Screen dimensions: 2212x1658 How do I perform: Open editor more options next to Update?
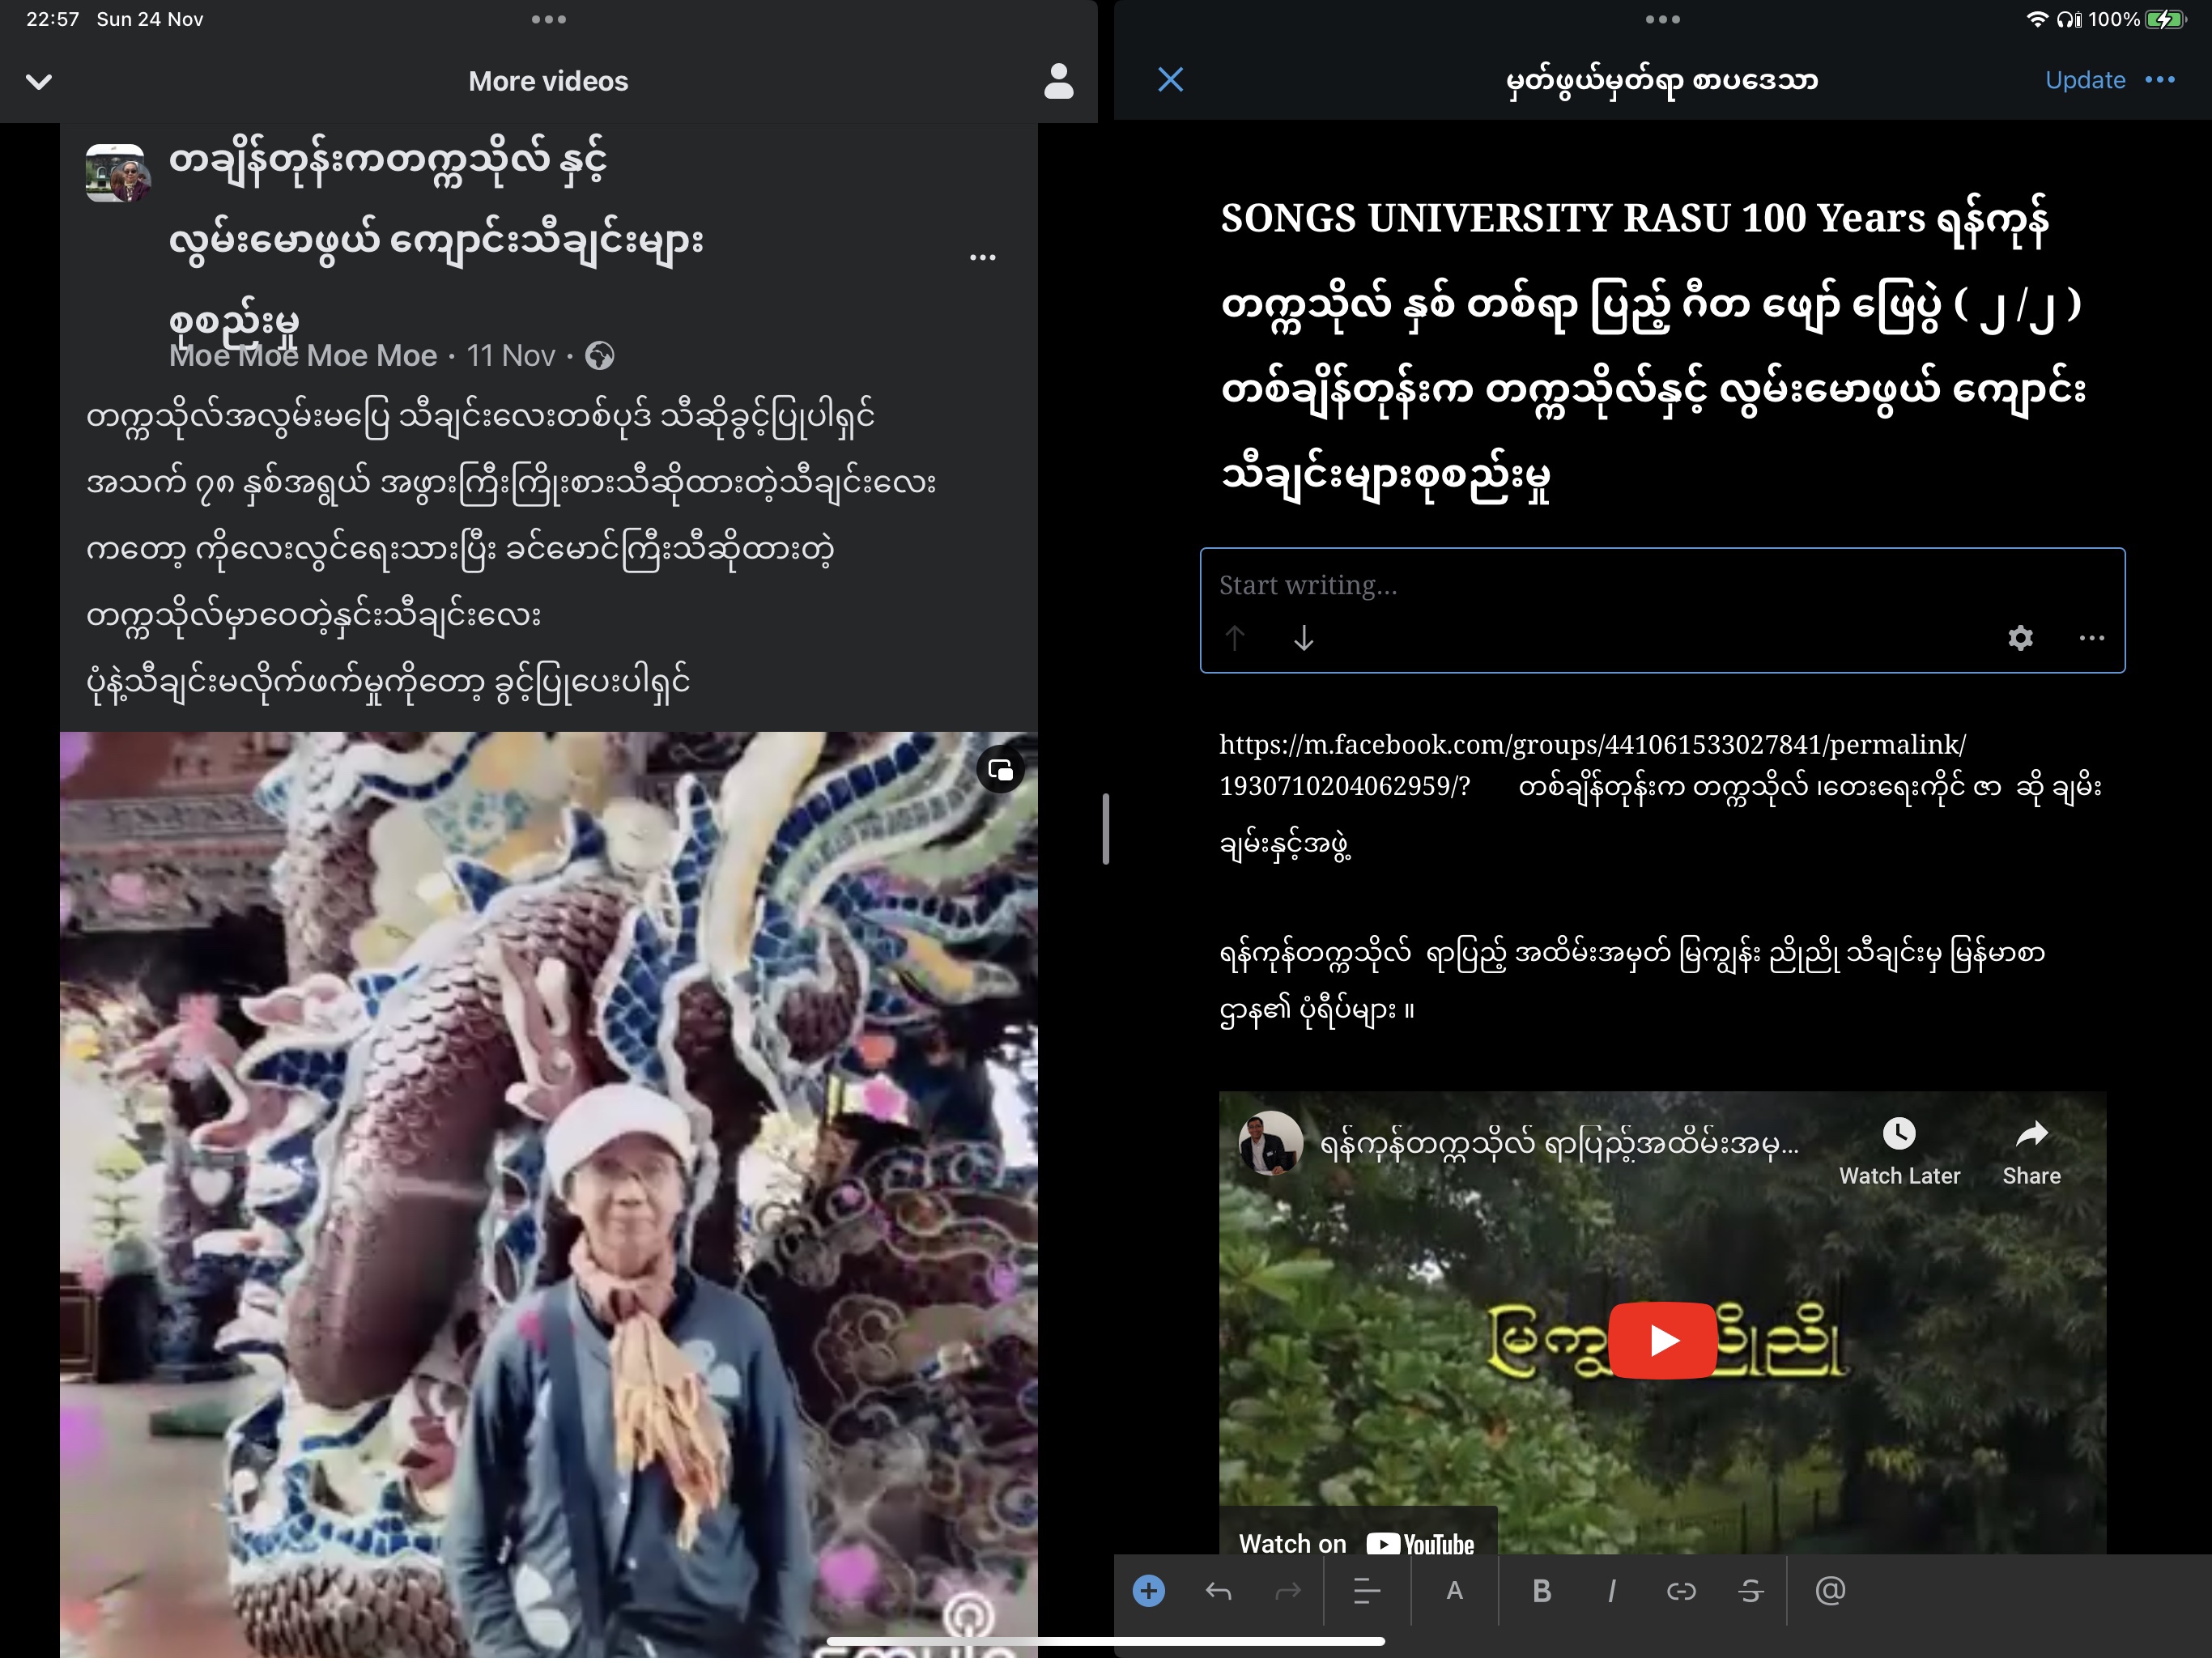(x=2160, y=80)
